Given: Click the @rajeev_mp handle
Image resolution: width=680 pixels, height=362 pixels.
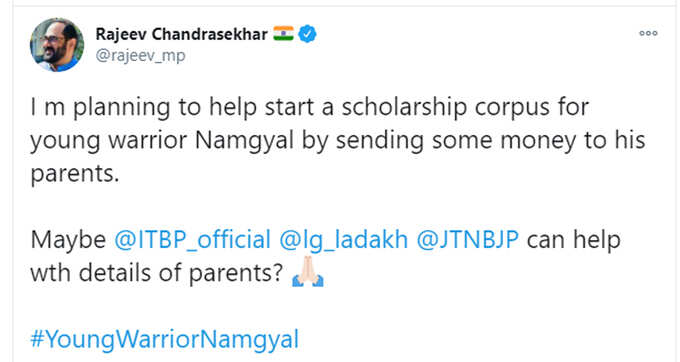Looking at the screenshot, I should tap(141, 56).
